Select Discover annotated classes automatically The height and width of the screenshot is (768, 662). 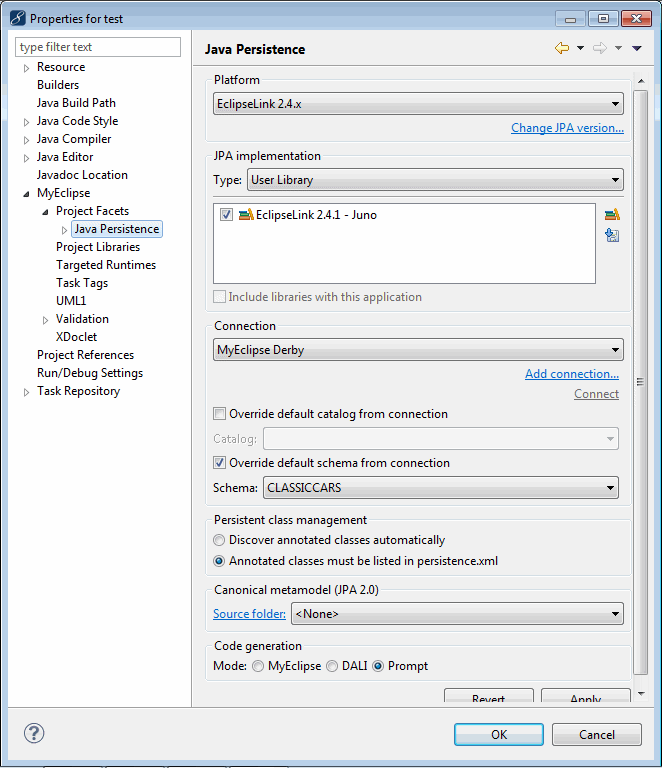[220, 540]
